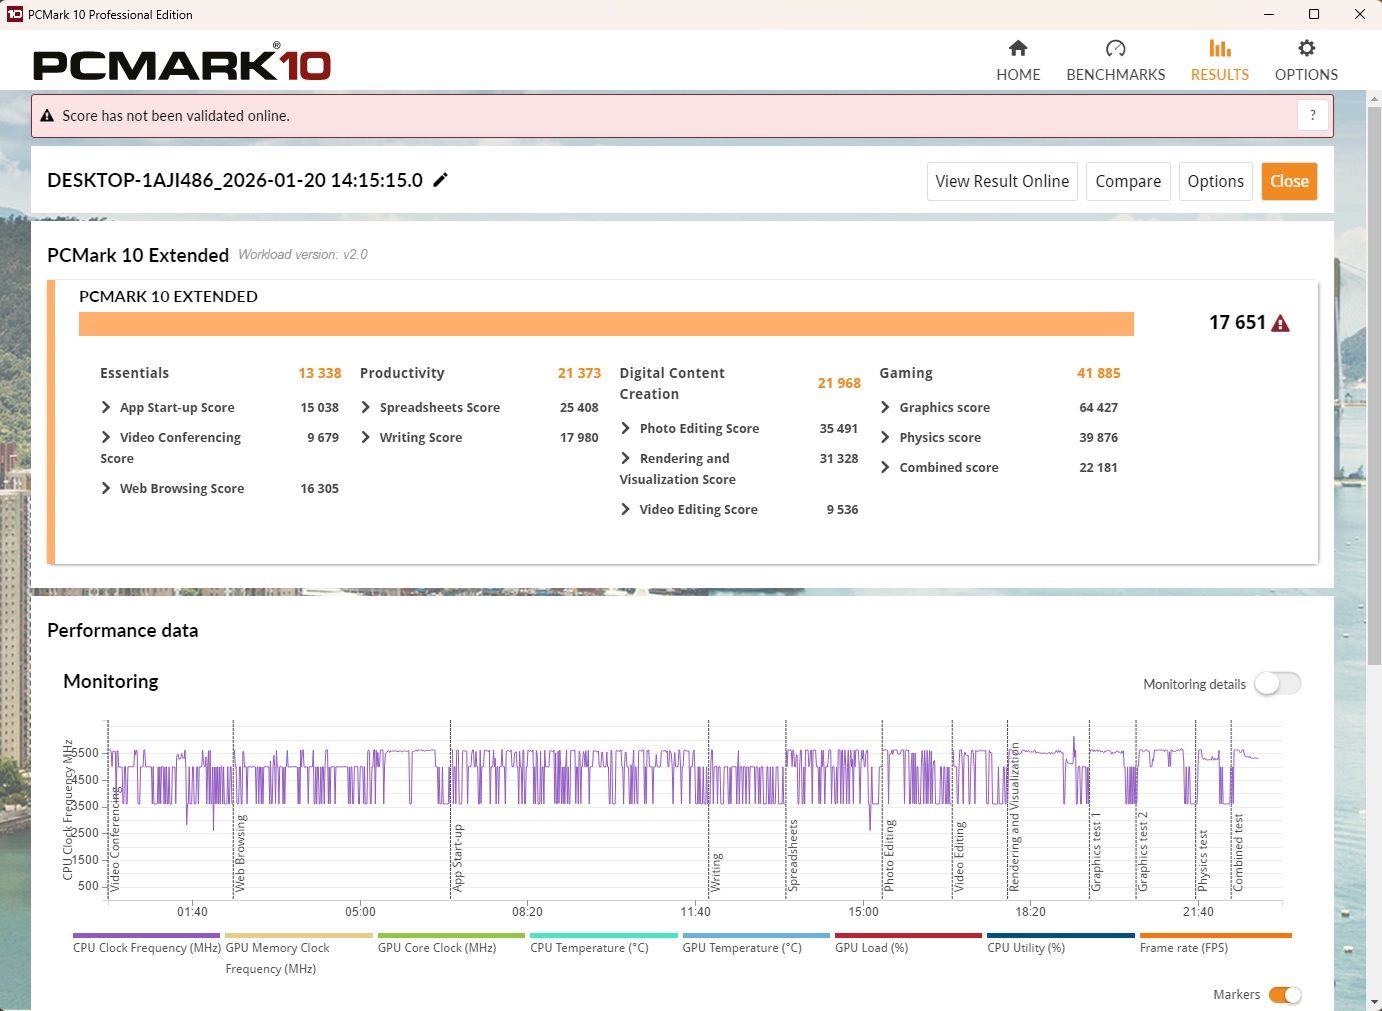This screenshot has width=1382, height=1011.
Task: Select CPU Clock Frequency legend item
Action: (x=146, y=947)
